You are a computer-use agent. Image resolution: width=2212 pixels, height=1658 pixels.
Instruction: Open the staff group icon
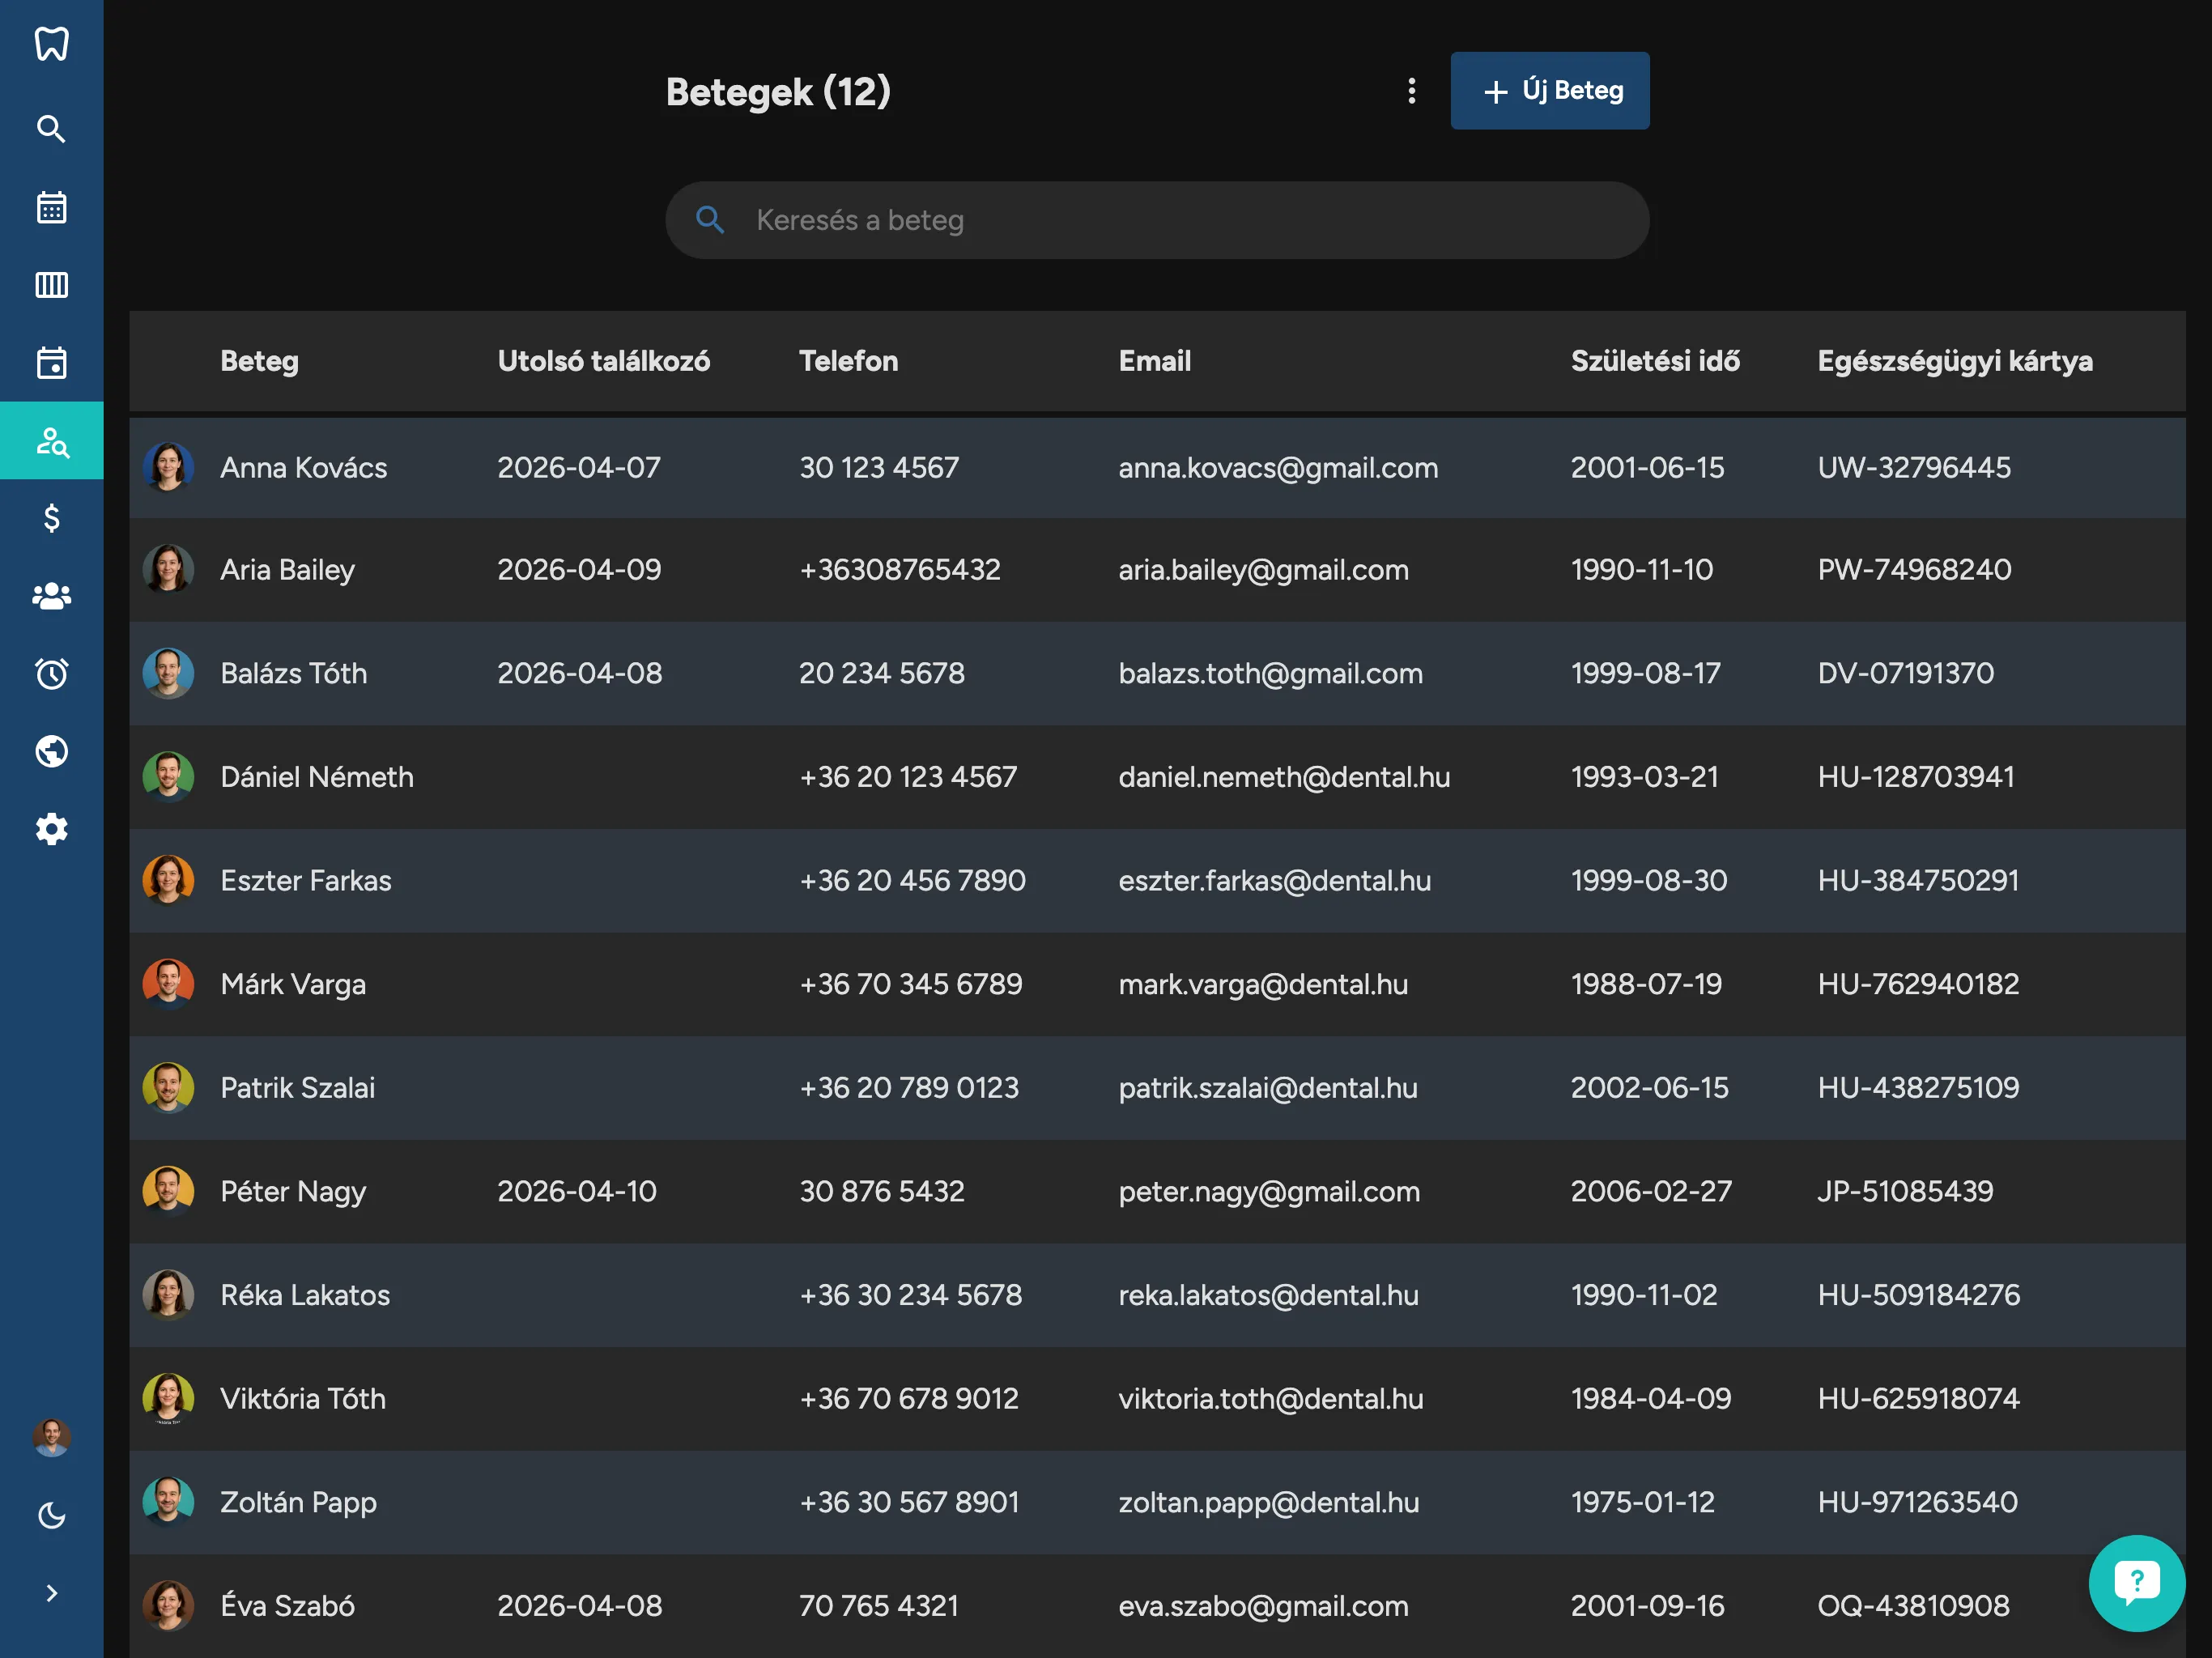[x=51, y=596]
